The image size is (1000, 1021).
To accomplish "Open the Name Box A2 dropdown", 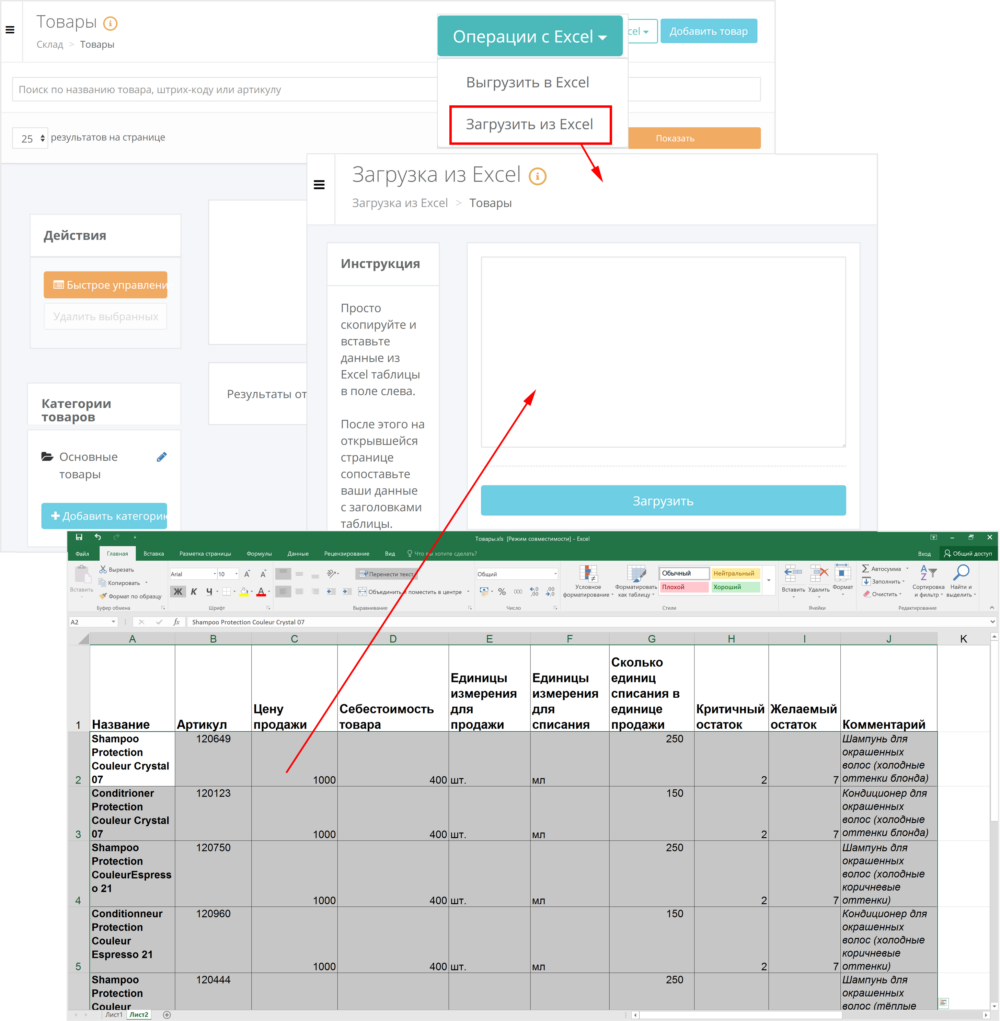I will pos(113,622).
